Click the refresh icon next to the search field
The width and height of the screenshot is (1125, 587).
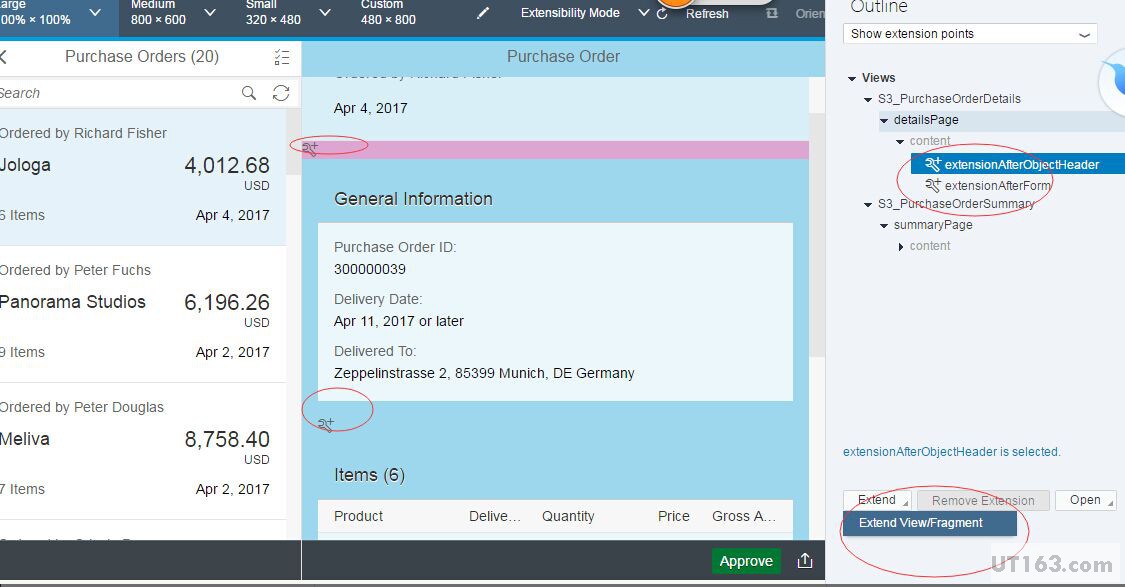coord(281,93)
